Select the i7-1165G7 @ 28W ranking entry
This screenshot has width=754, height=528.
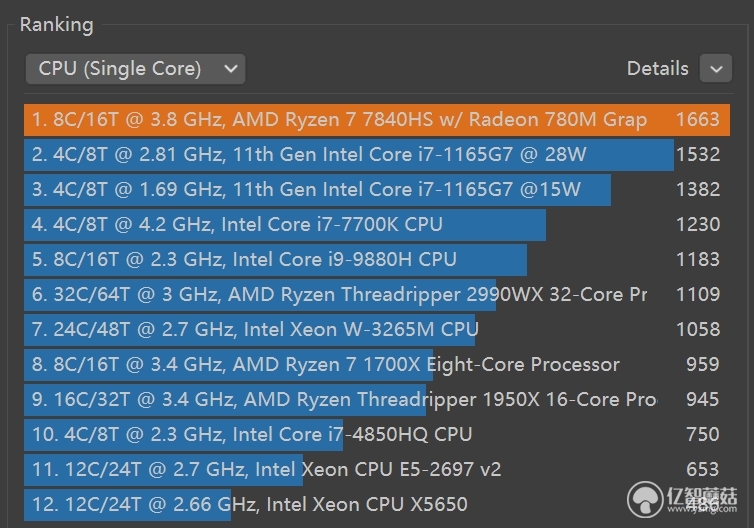[x=377, y=155]
